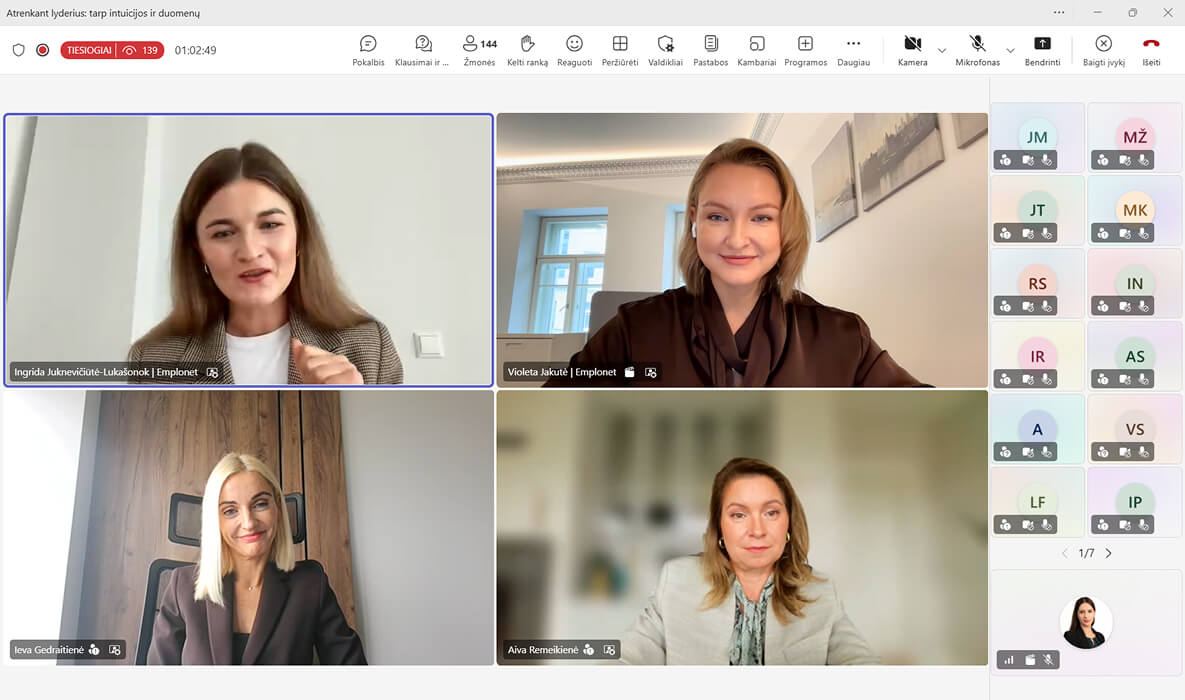Change layout via Peržiūrėti
This screenshot has height=700, width=1185.
(x=620, y=51)
